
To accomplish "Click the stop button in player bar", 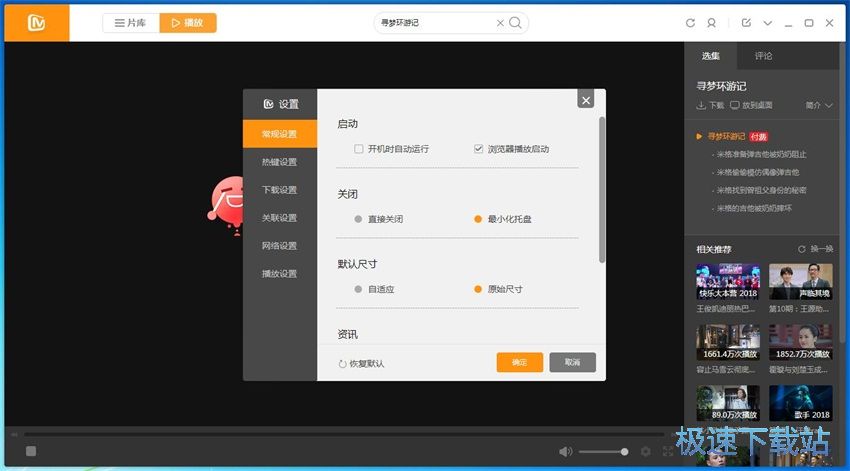I will point(31,451).
